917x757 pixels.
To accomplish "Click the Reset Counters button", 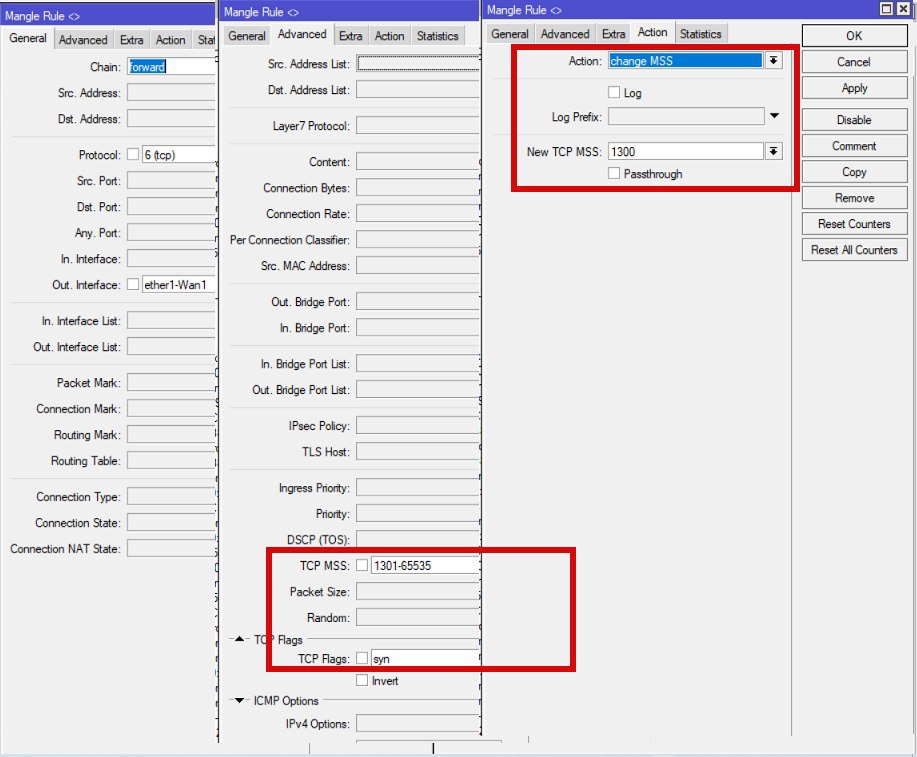I will (854, 224).
